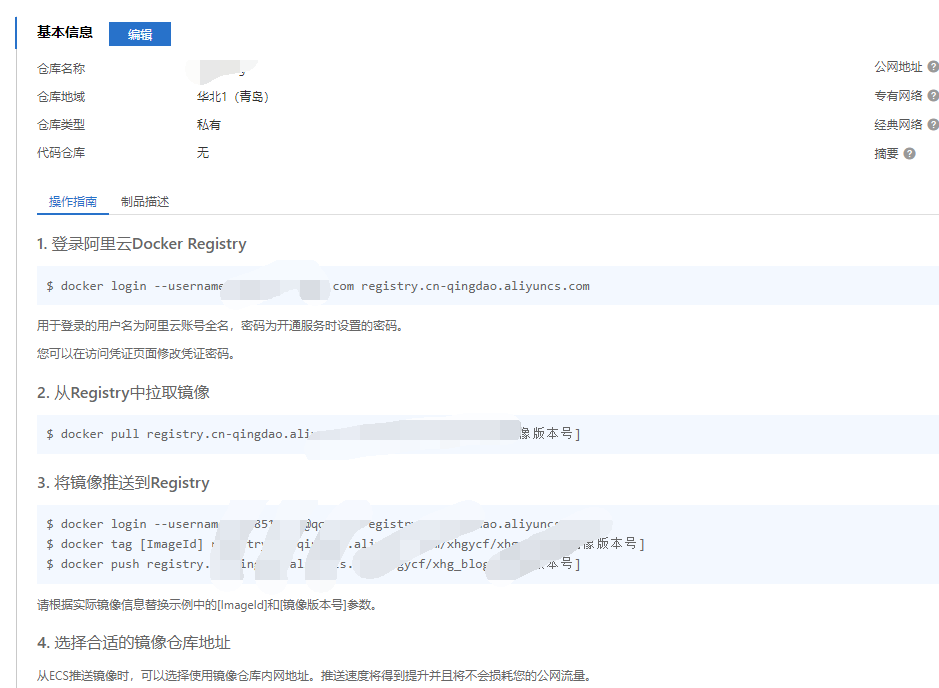Click text about 阿里云账号全名 username

click(x=220, y=326)
